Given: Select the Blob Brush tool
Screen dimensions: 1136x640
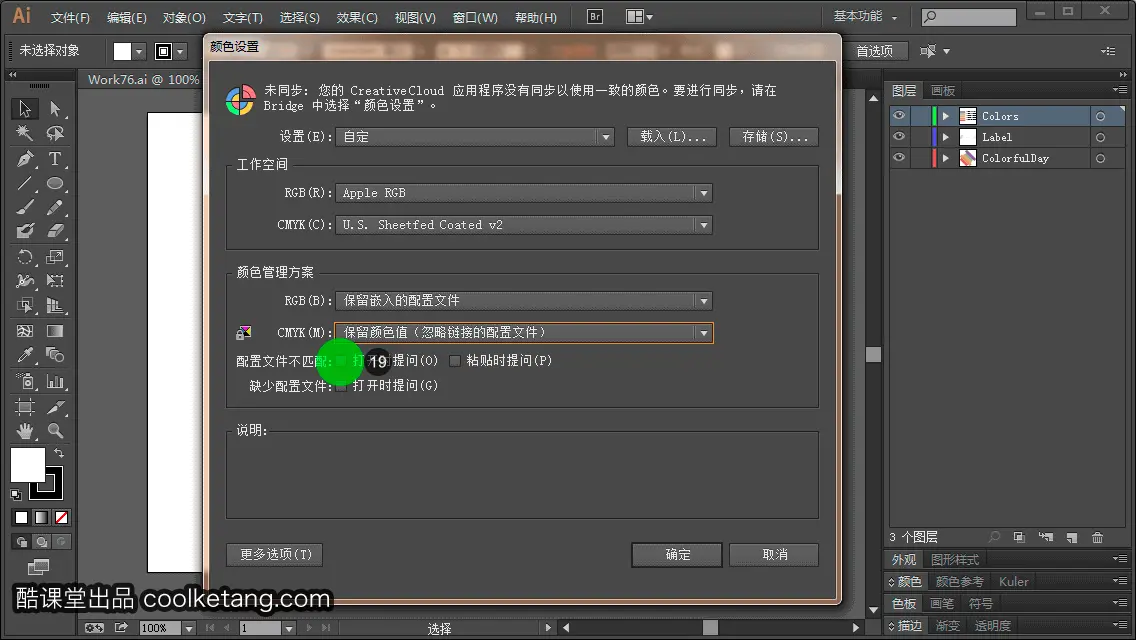Looking at the screenshot, I should click(x=25, y=231).
